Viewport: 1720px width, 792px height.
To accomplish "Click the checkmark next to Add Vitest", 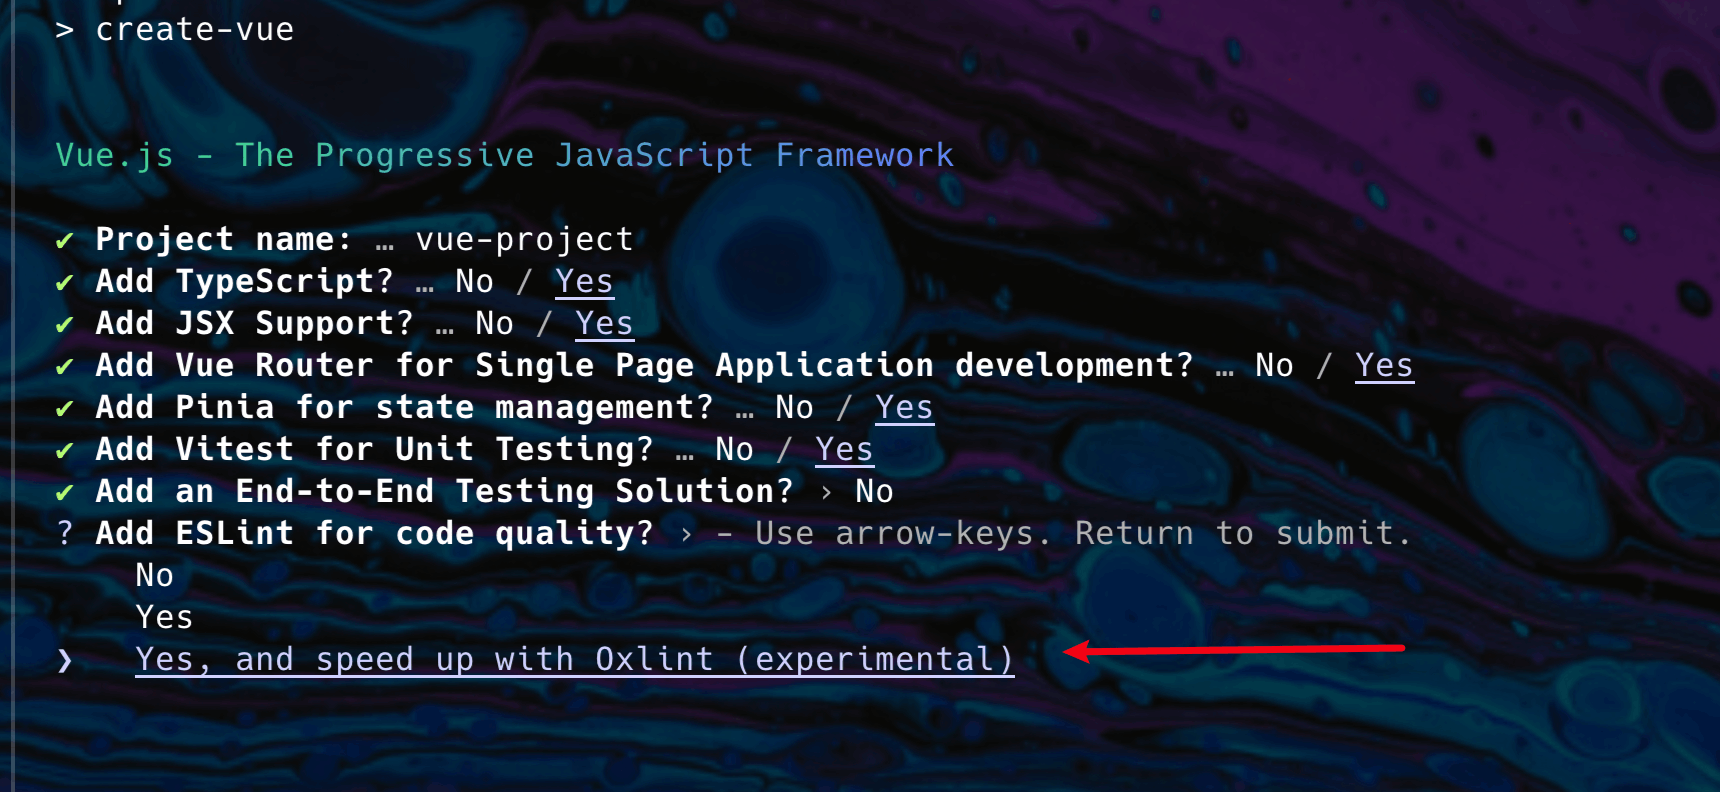I will pyautogui.click(x=65, y=451).
